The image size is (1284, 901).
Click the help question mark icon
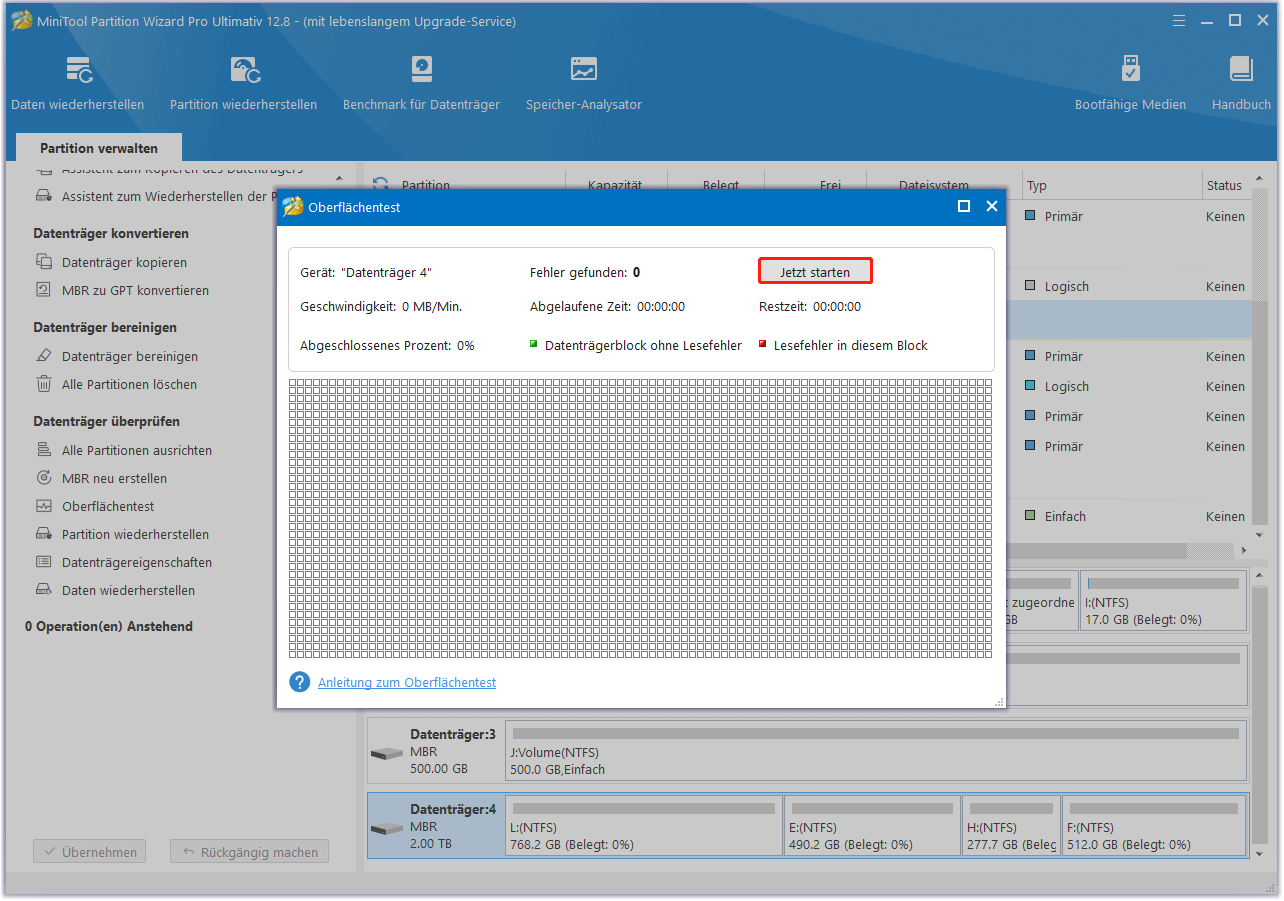coord(299,682)
